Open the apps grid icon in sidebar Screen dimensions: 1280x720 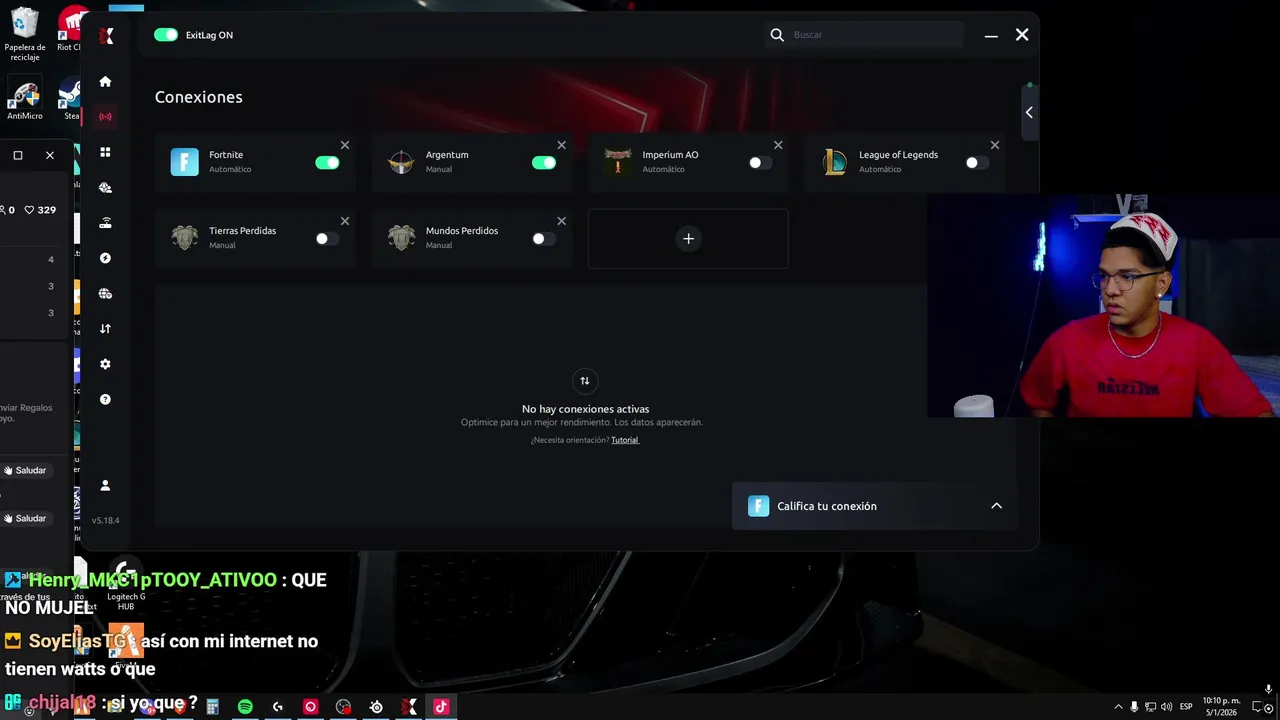point(105,152)
